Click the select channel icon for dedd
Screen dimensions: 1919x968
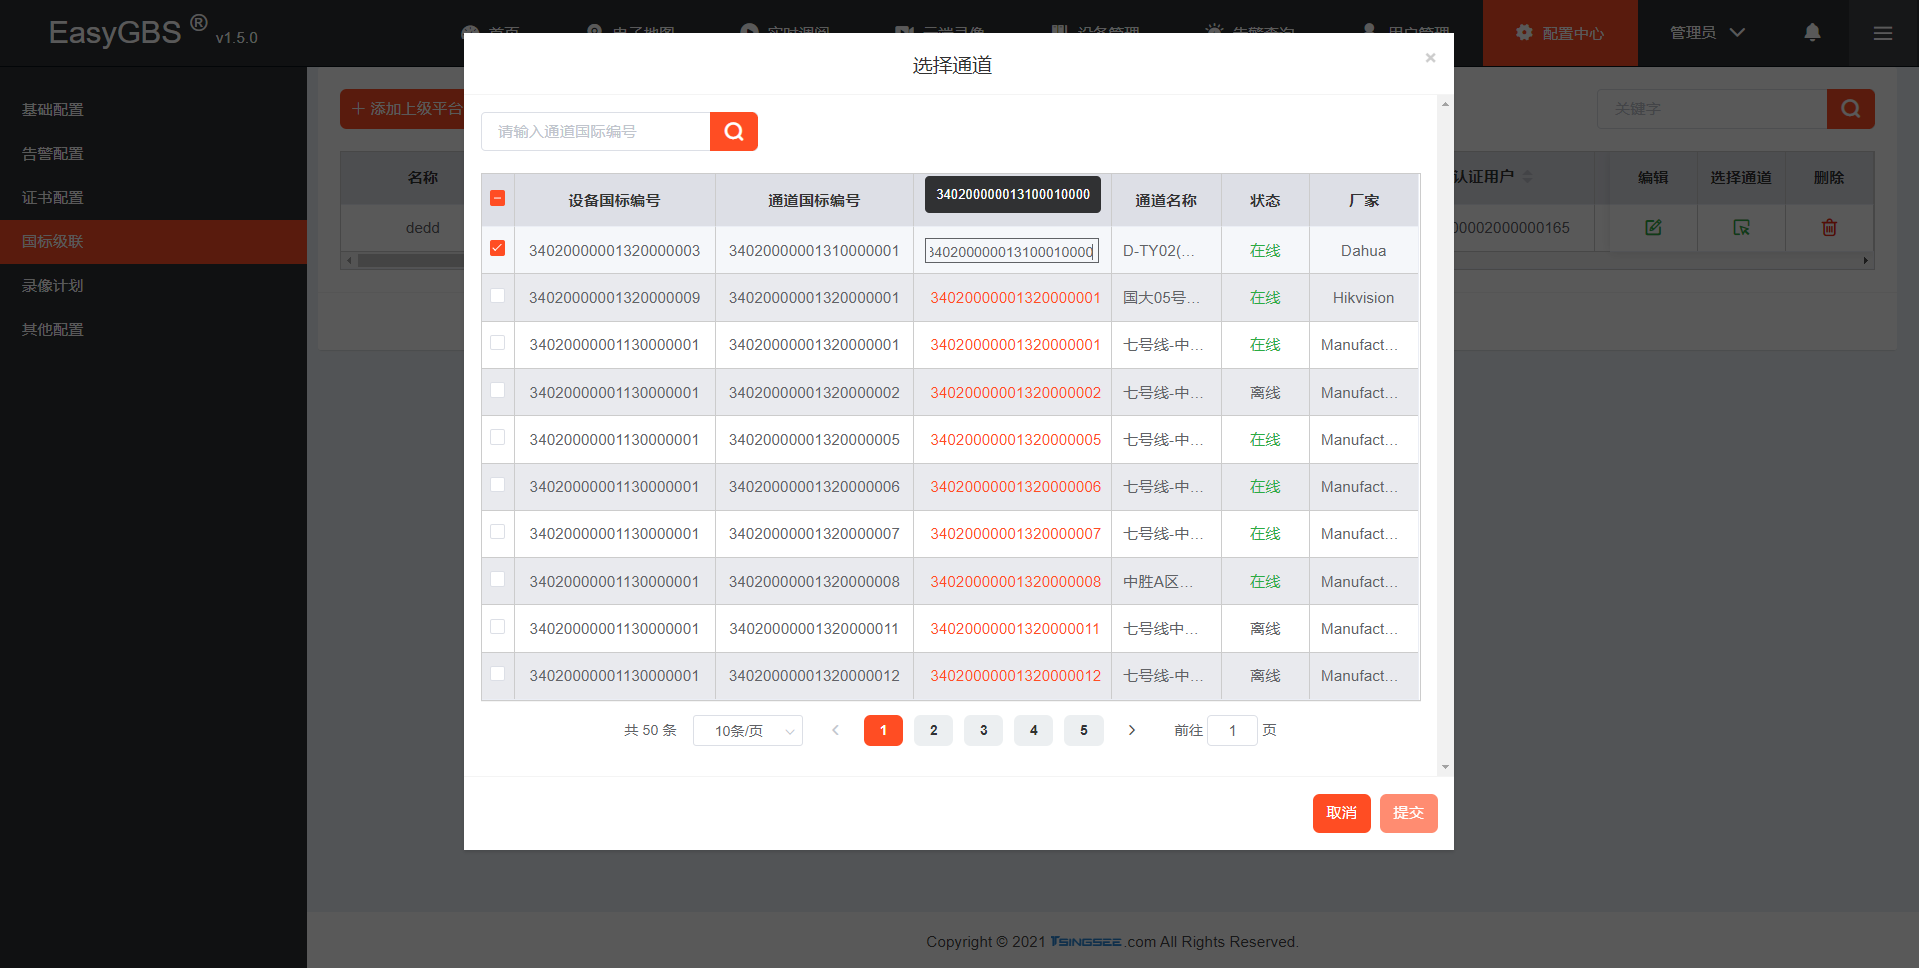(x=1741, y=228)
